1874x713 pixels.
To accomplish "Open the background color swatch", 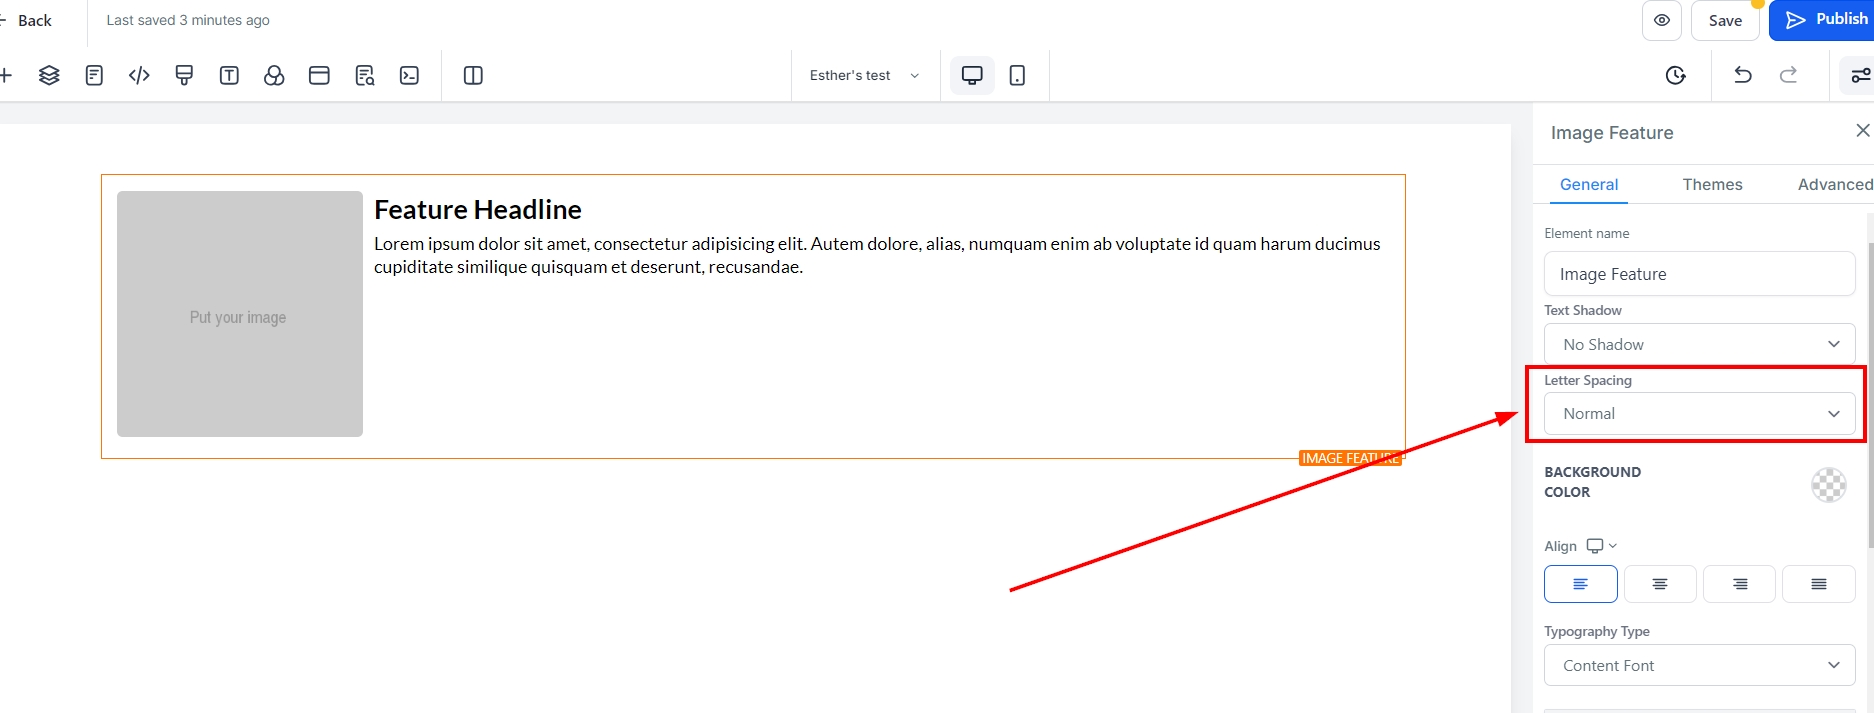I will pyautogui.click(x=1828, y=485).
